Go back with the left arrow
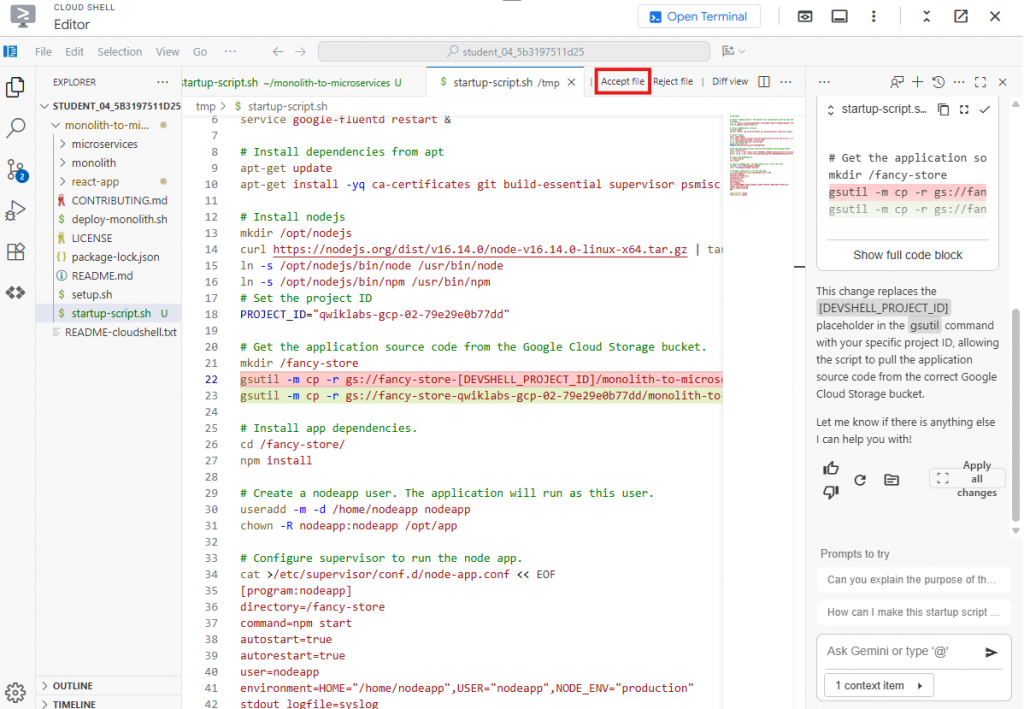This screenshot has height=709, width=1024. 278,52
